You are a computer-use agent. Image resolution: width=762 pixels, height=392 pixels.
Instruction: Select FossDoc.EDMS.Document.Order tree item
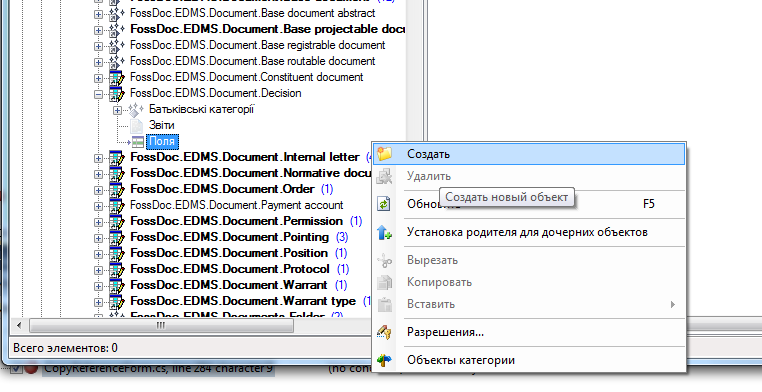point(223,189)
